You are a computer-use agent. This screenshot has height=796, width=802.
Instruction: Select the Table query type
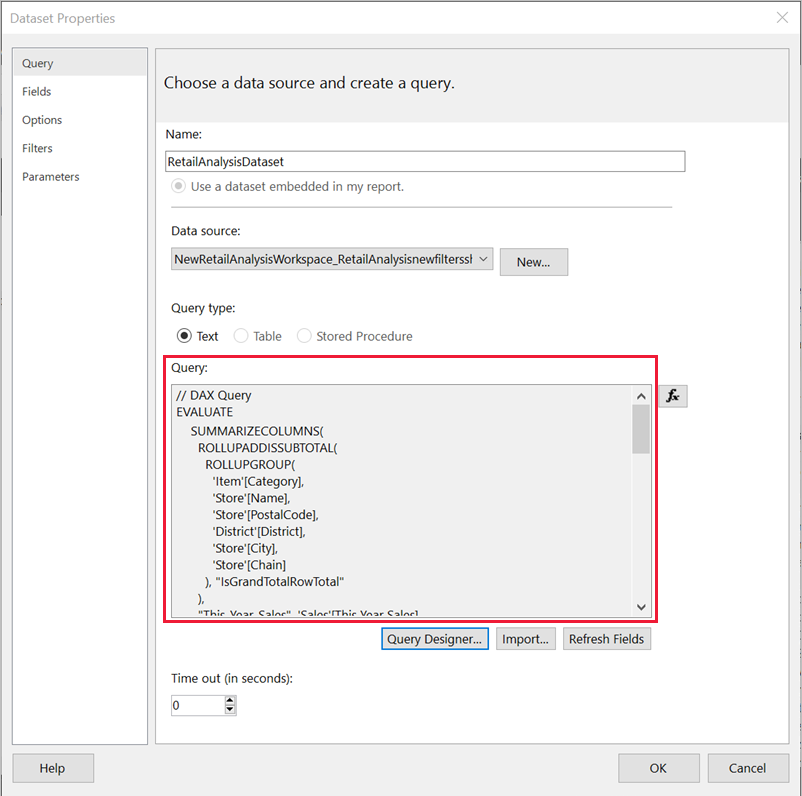[241, 336]
